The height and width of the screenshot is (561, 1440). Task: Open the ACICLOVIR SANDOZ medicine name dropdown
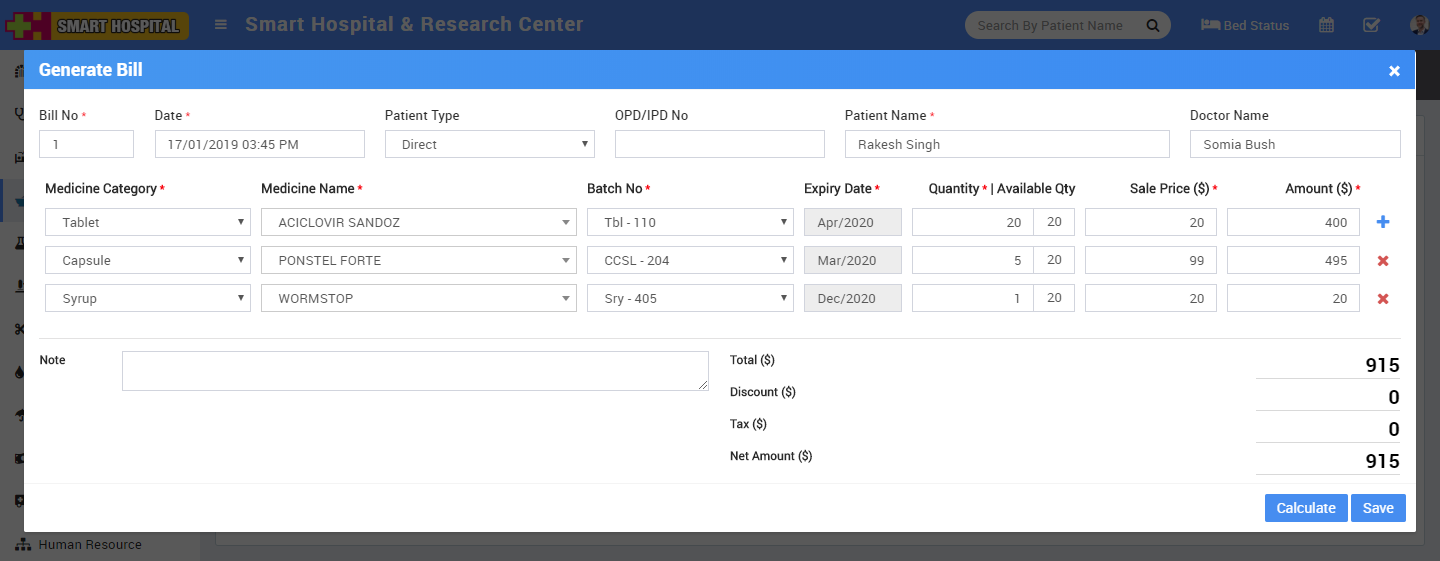point(418,223)
